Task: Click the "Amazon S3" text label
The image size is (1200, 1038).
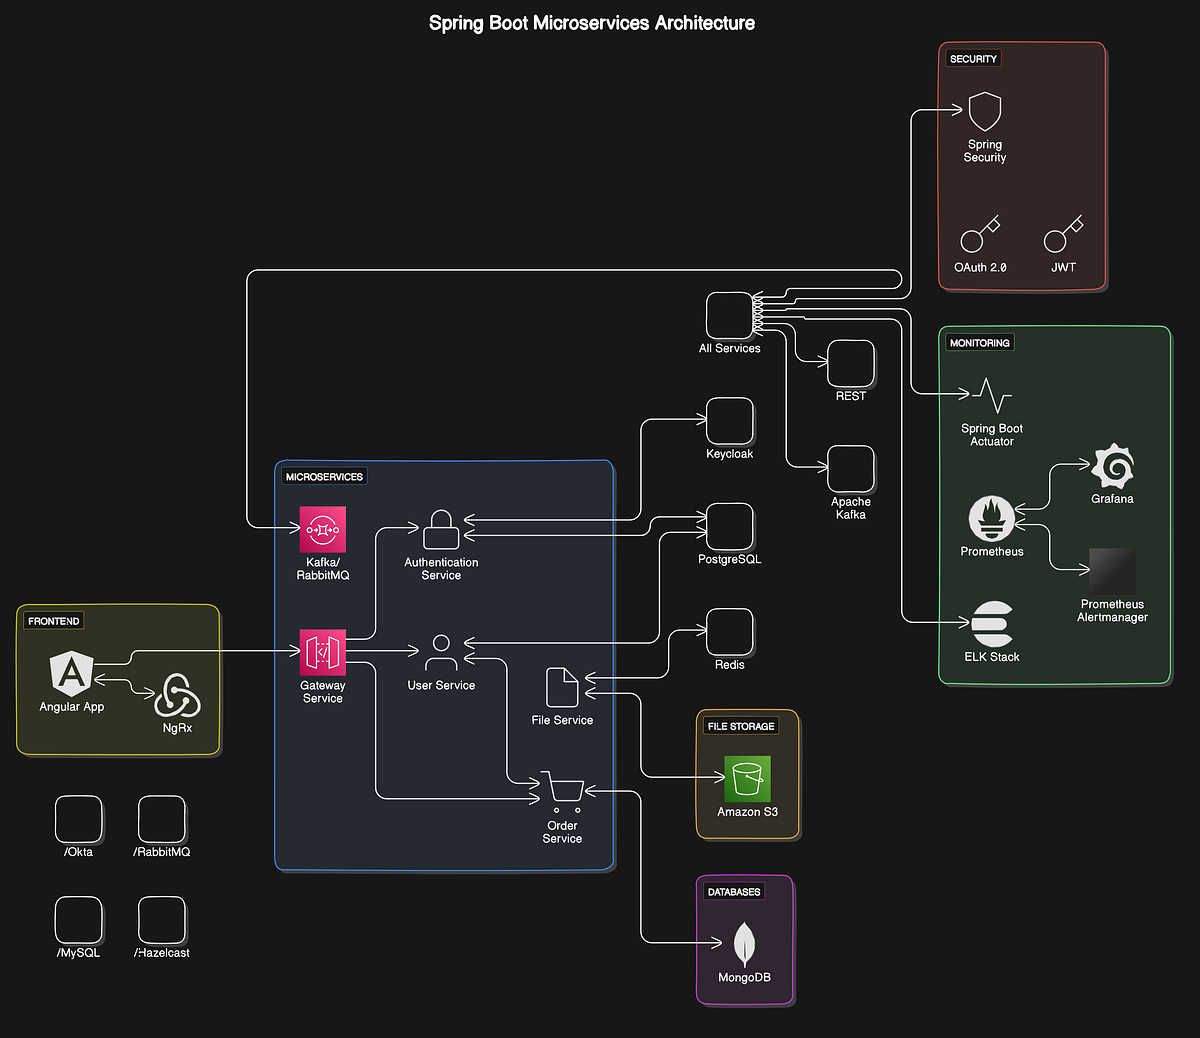Action: 747,812
